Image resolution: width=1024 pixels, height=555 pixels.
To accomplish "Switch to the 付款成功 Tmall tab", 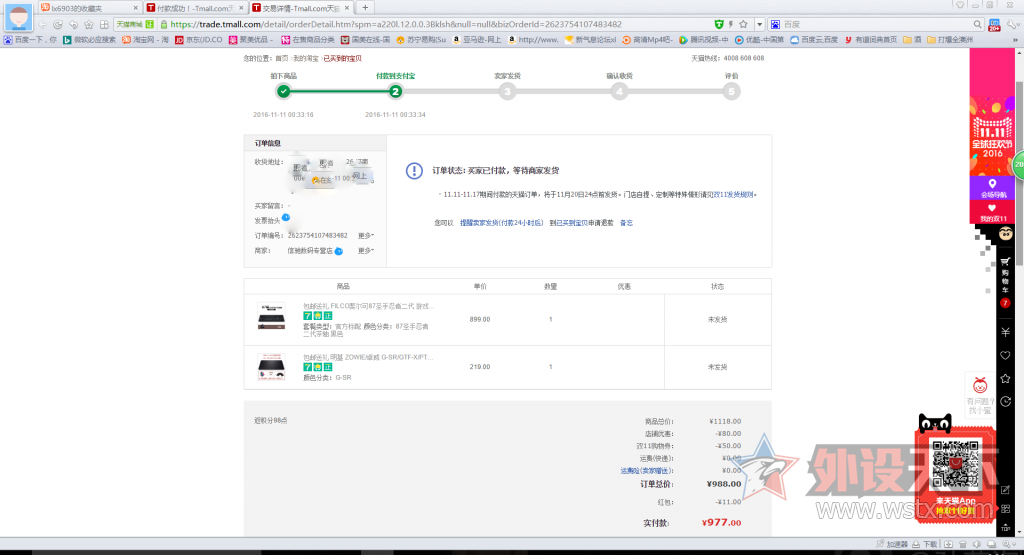I will point(195,8).
